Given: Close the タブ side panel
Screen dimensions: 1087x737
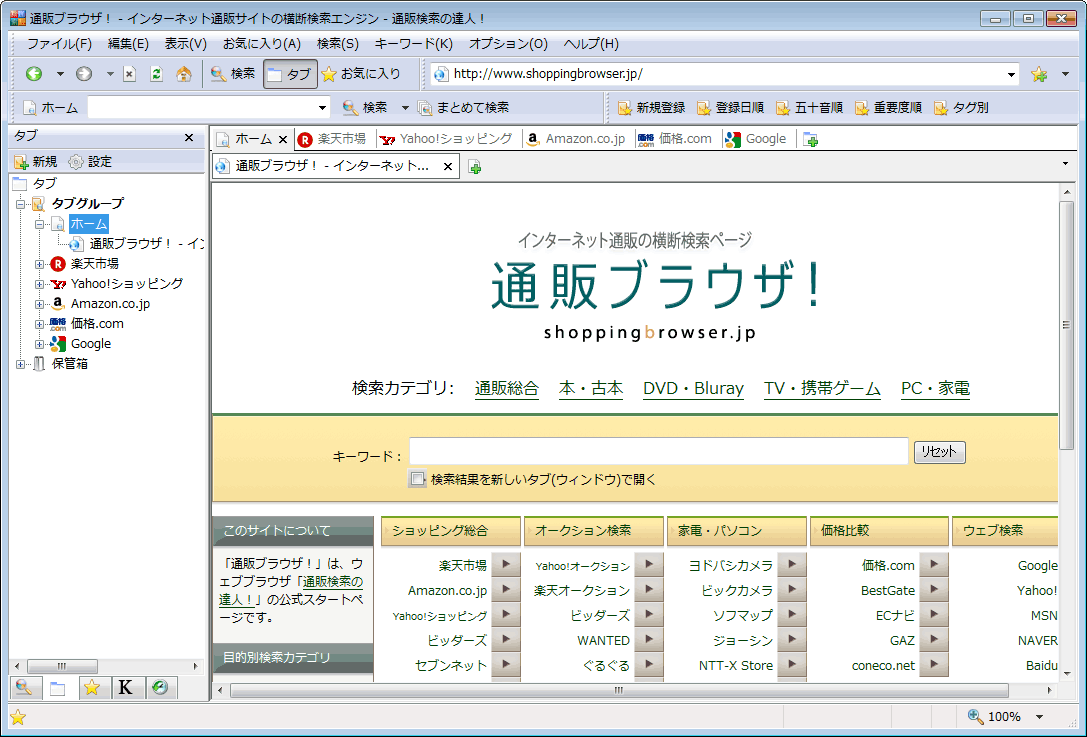Looking at the screenshot, I should pos(189,137).
